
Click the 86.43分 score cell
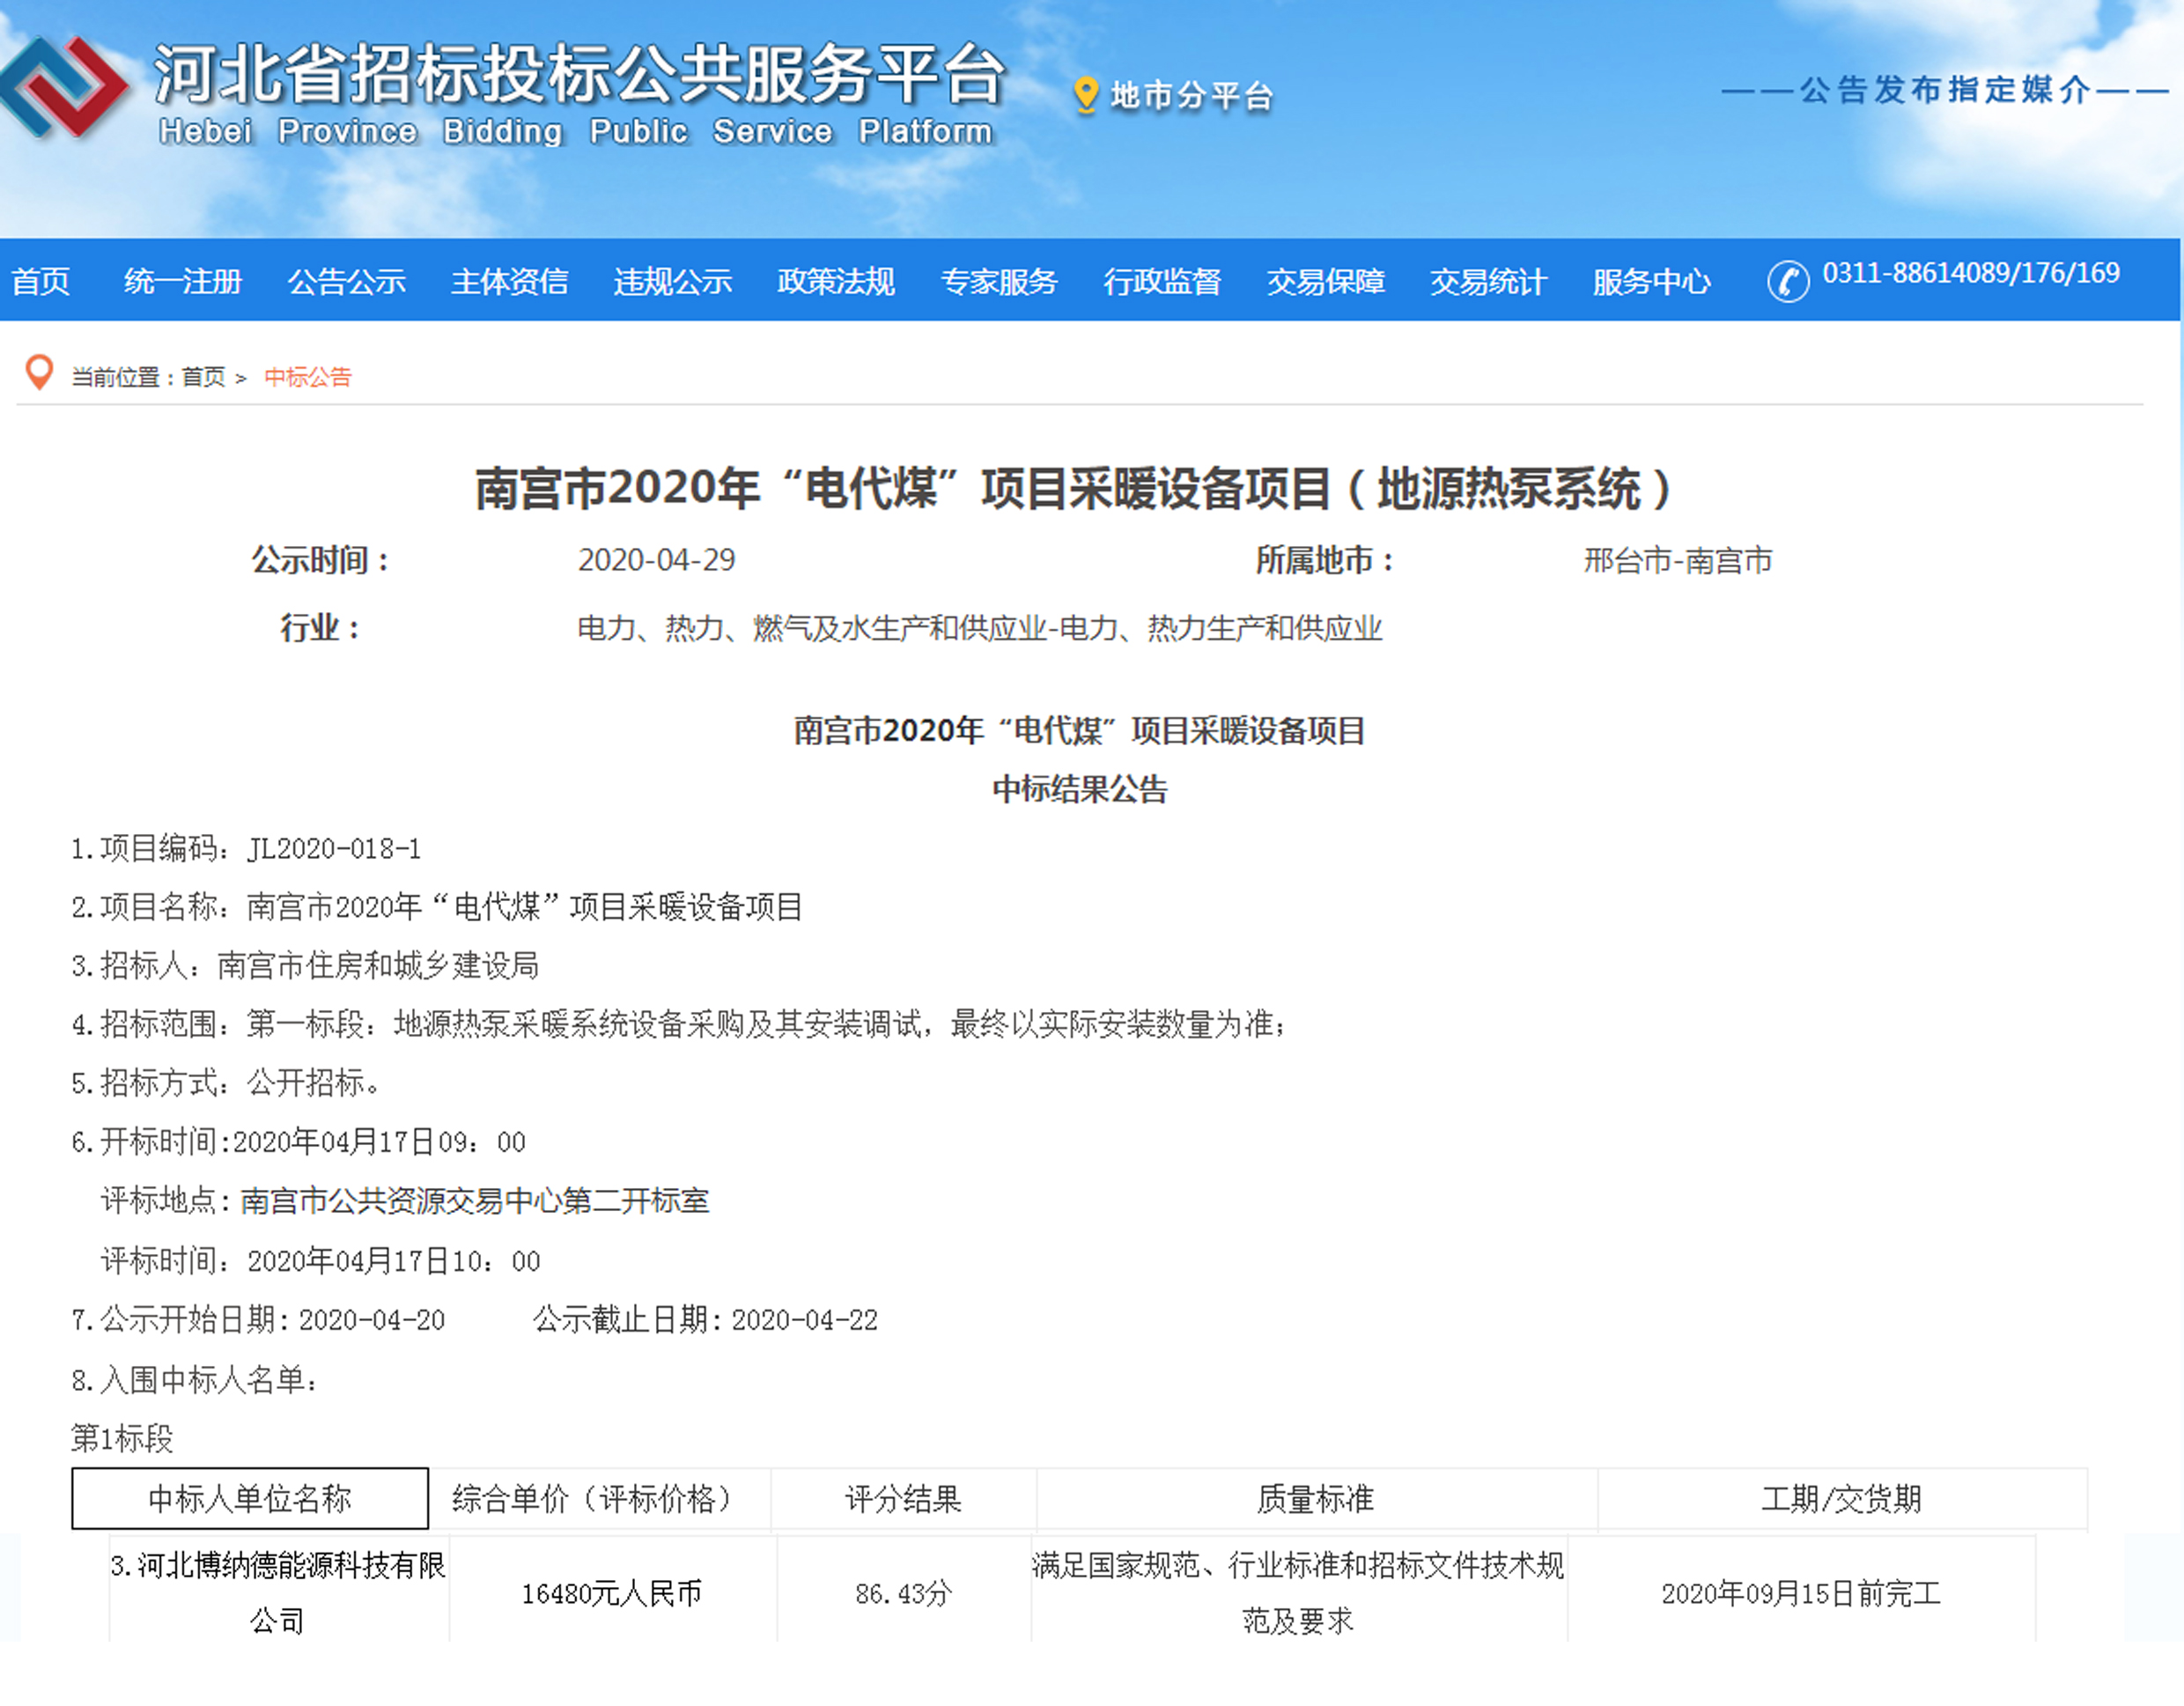pyautogui.click(x=903, y=1594)
